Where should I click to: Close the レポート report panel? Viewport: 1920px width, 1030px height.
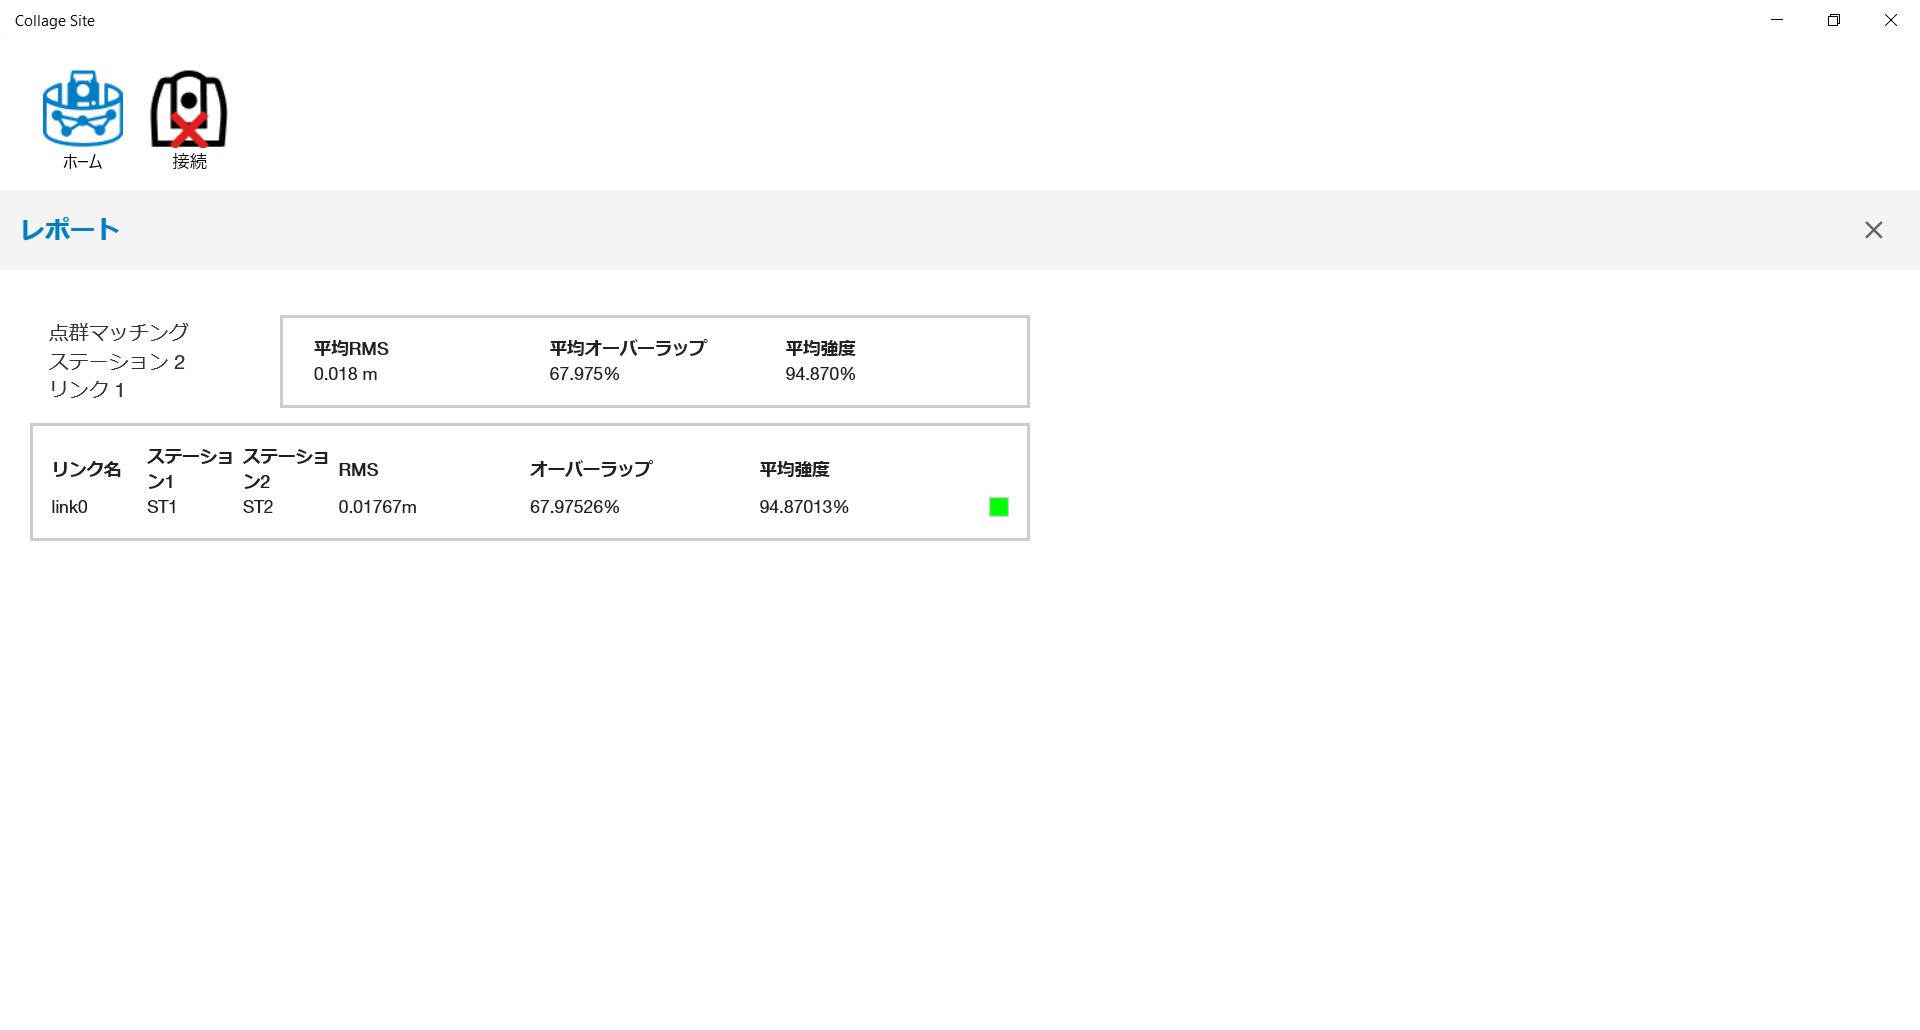pos(1873,230)
